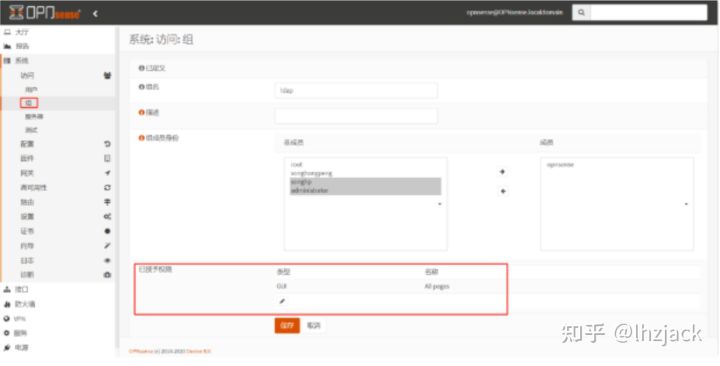This screenshot has height=366, width=720.
Task: Open the 诊断 (Diagnostics) sidebar item
Action: click(28, 275)
